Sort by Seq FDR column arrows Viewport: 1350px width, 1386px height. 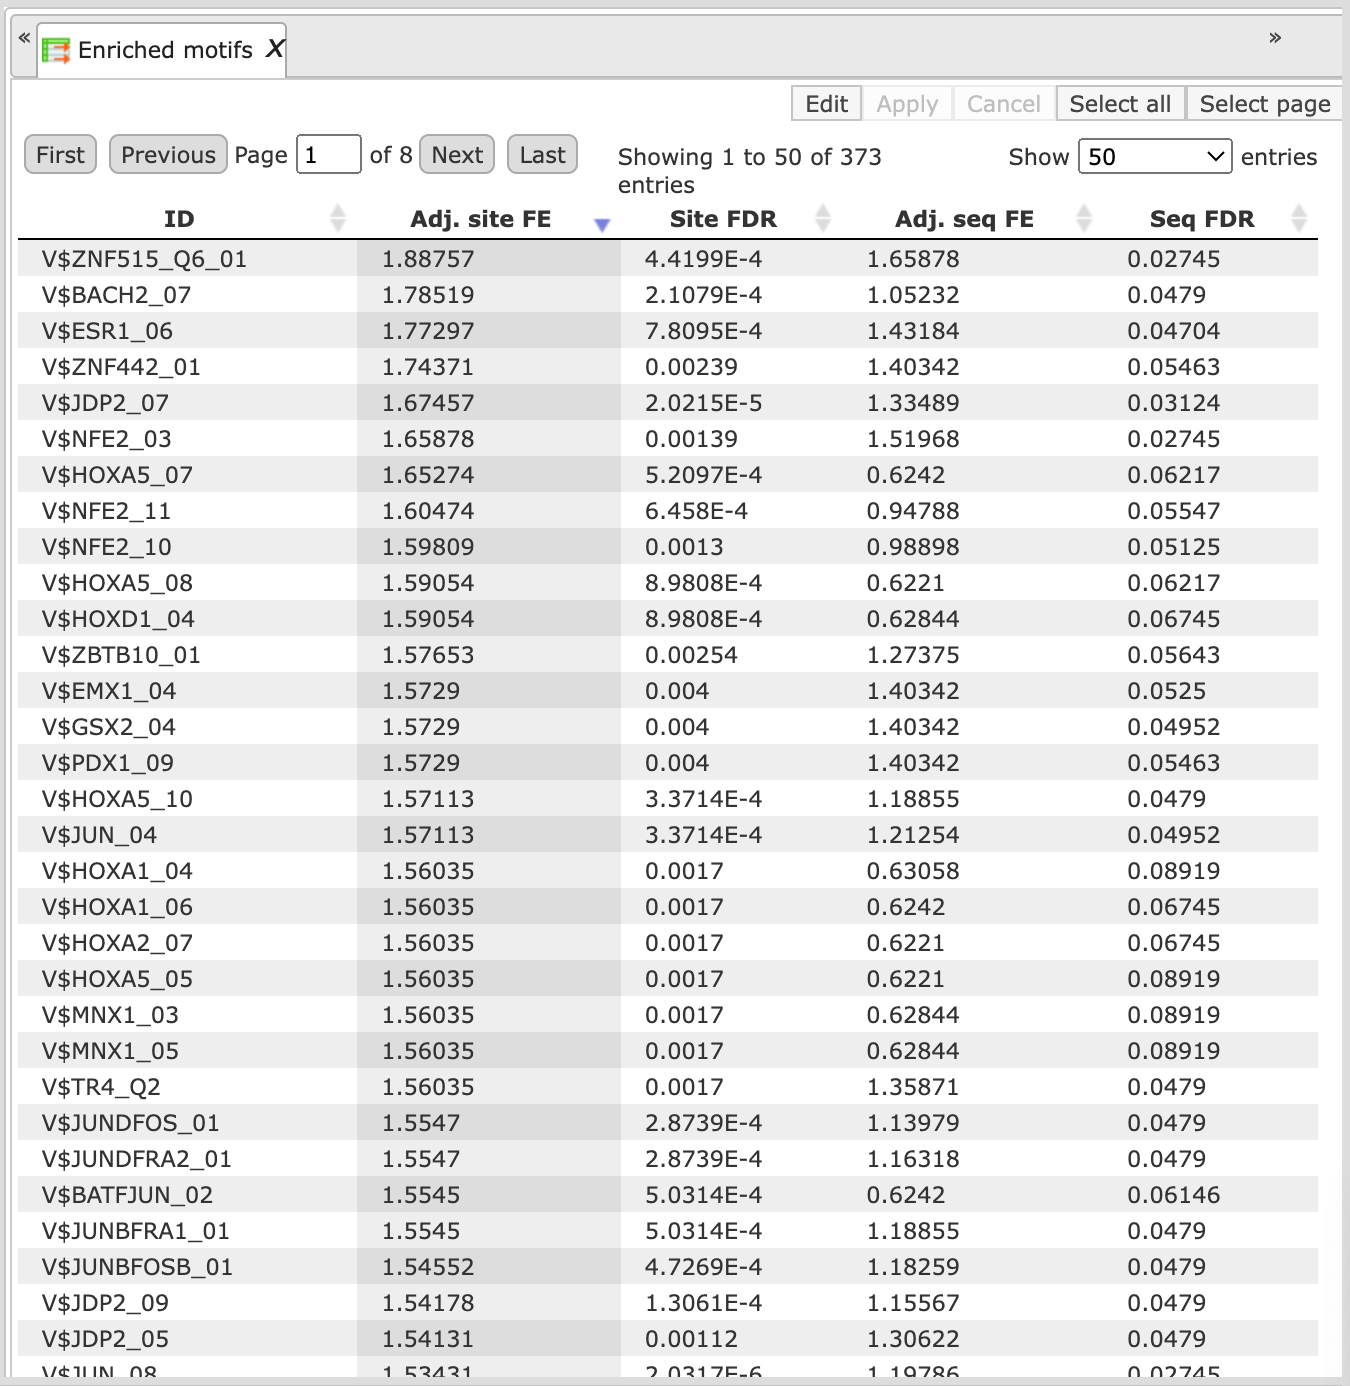1299,218
